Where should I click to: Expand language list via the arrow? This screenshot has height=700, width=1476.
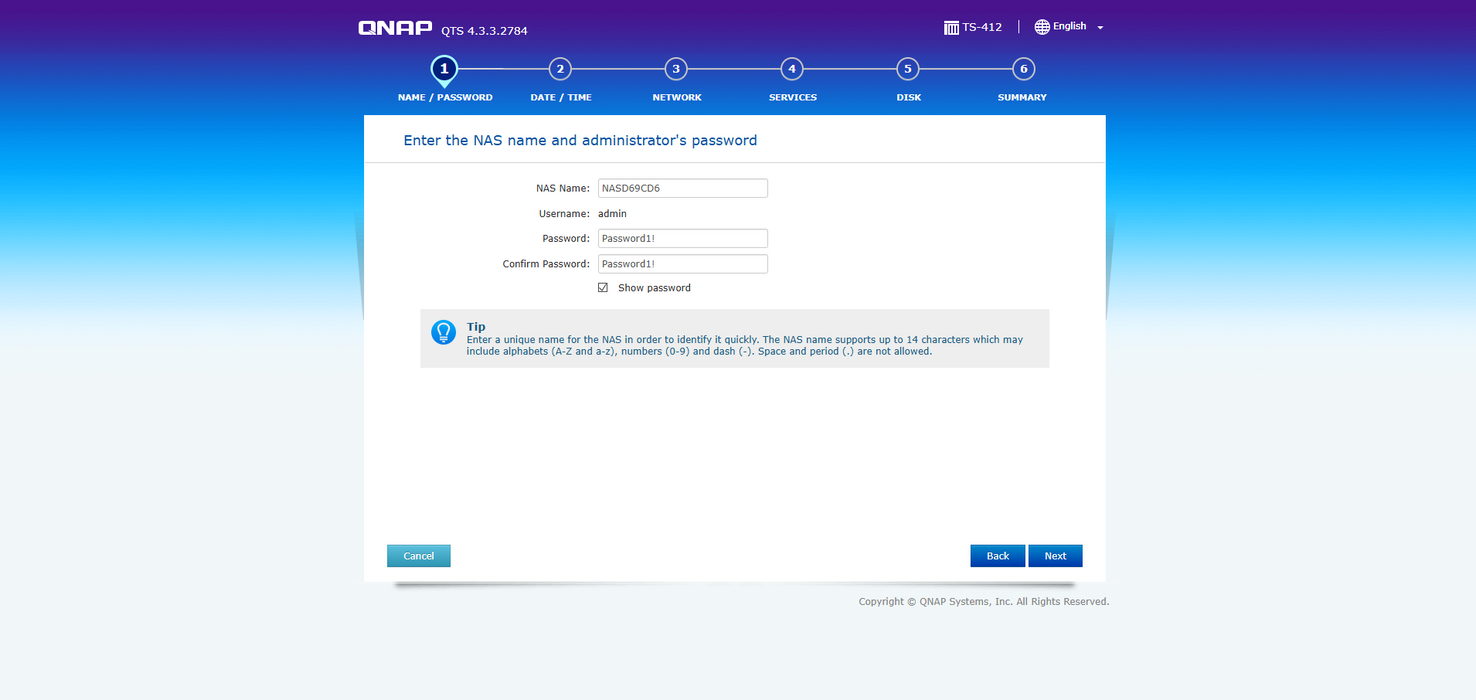1100,28
